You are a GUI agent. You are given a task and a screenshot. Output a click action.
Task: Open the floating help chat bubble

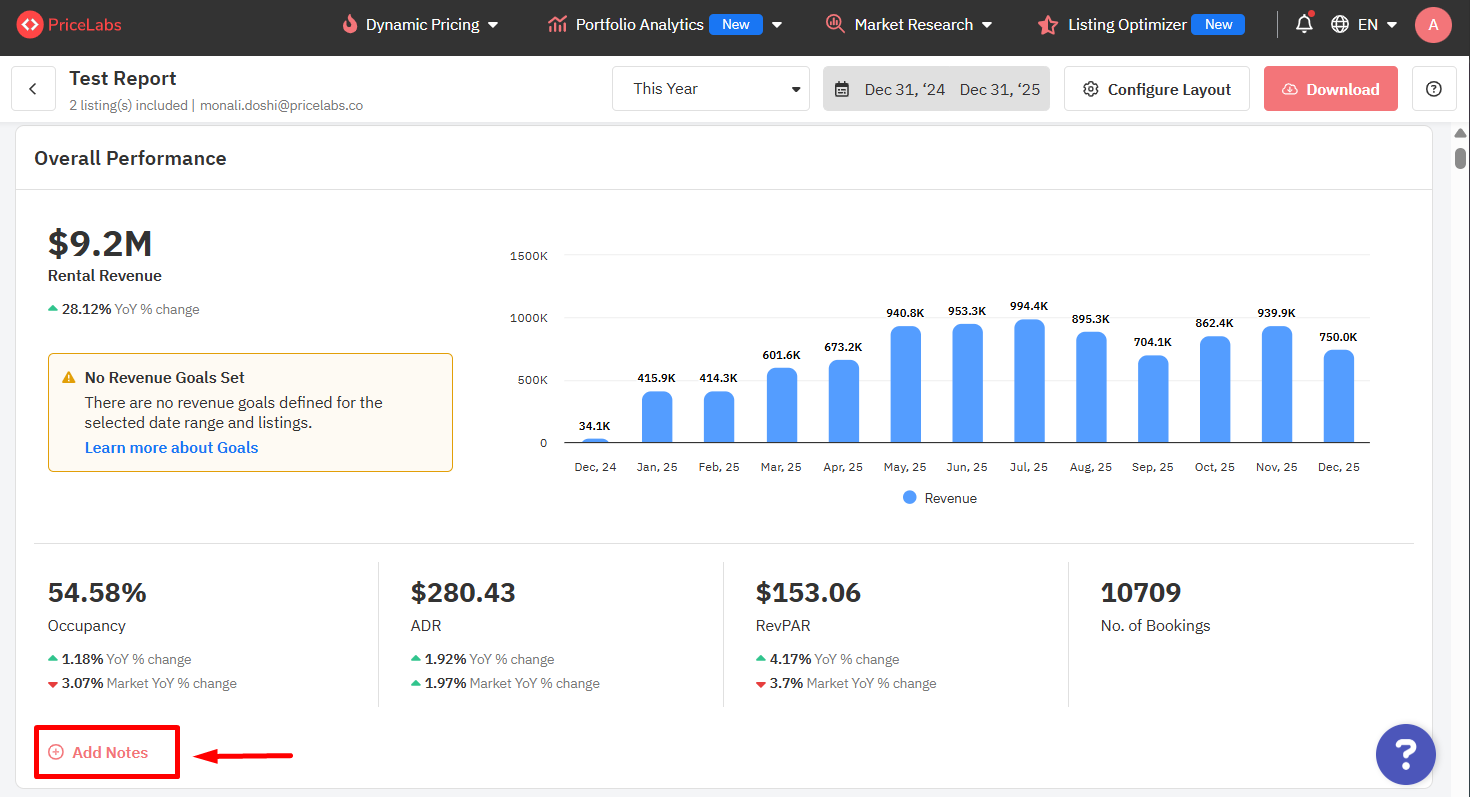coord(1405,754)
